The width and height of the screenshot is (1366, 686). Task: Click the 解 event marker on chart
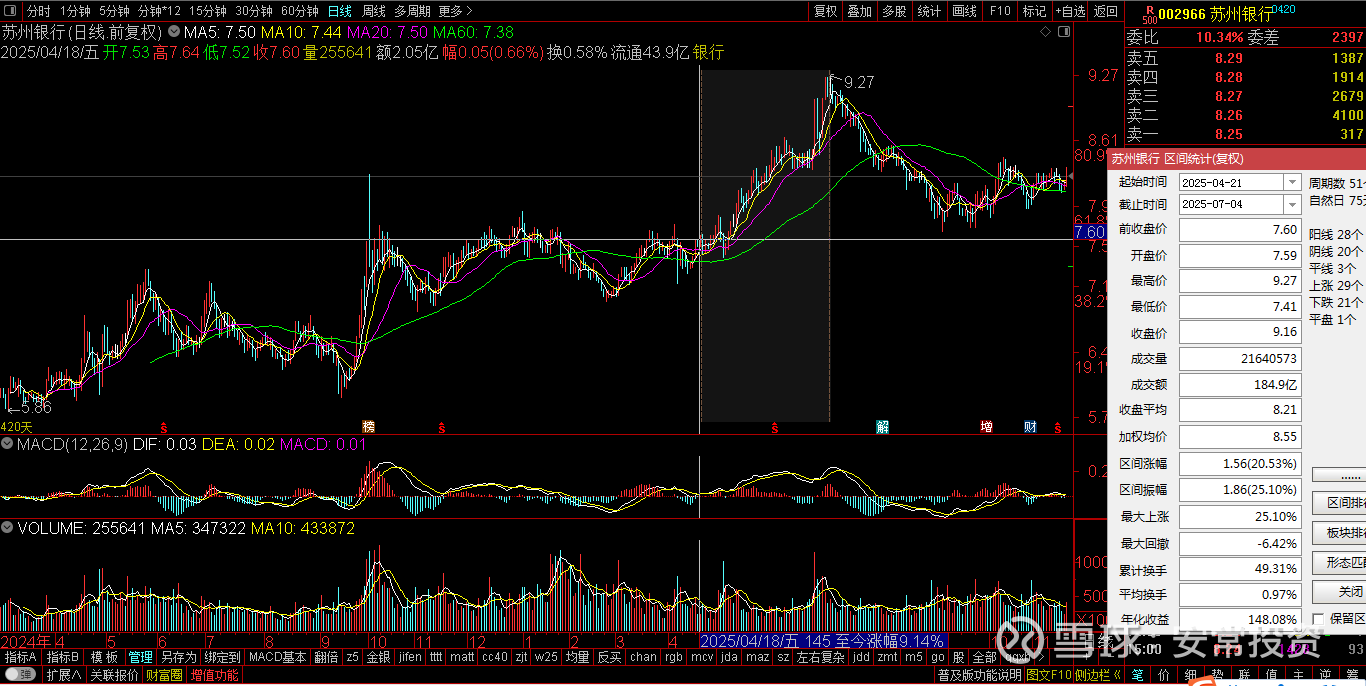(883, 427)
